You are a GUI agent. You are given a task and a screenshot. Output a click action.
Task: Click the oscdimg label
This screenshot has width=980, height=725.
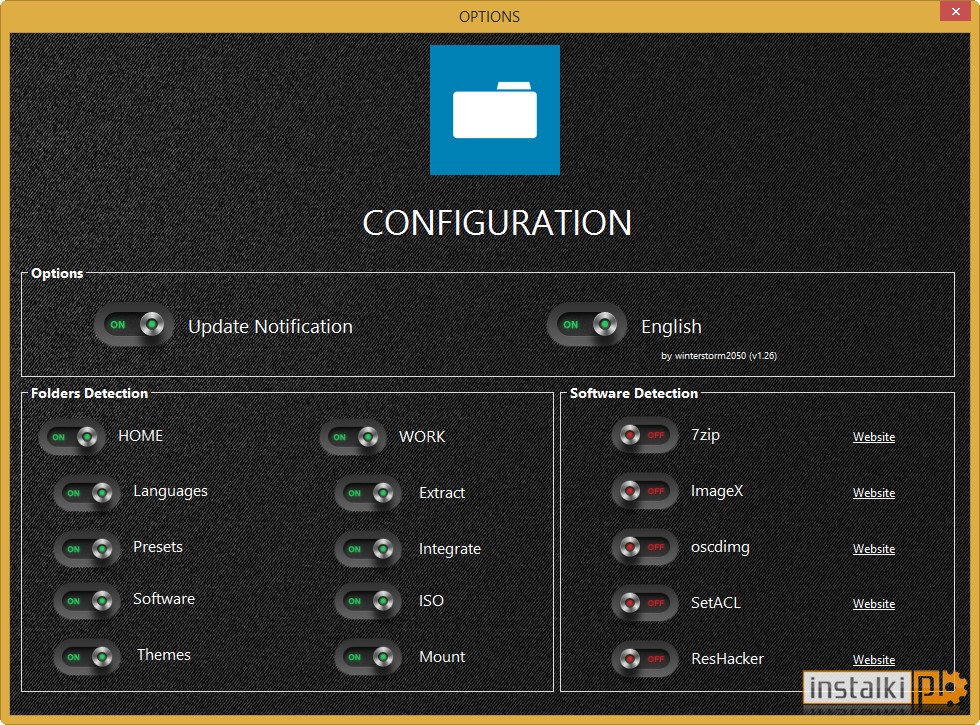point(720,548)
